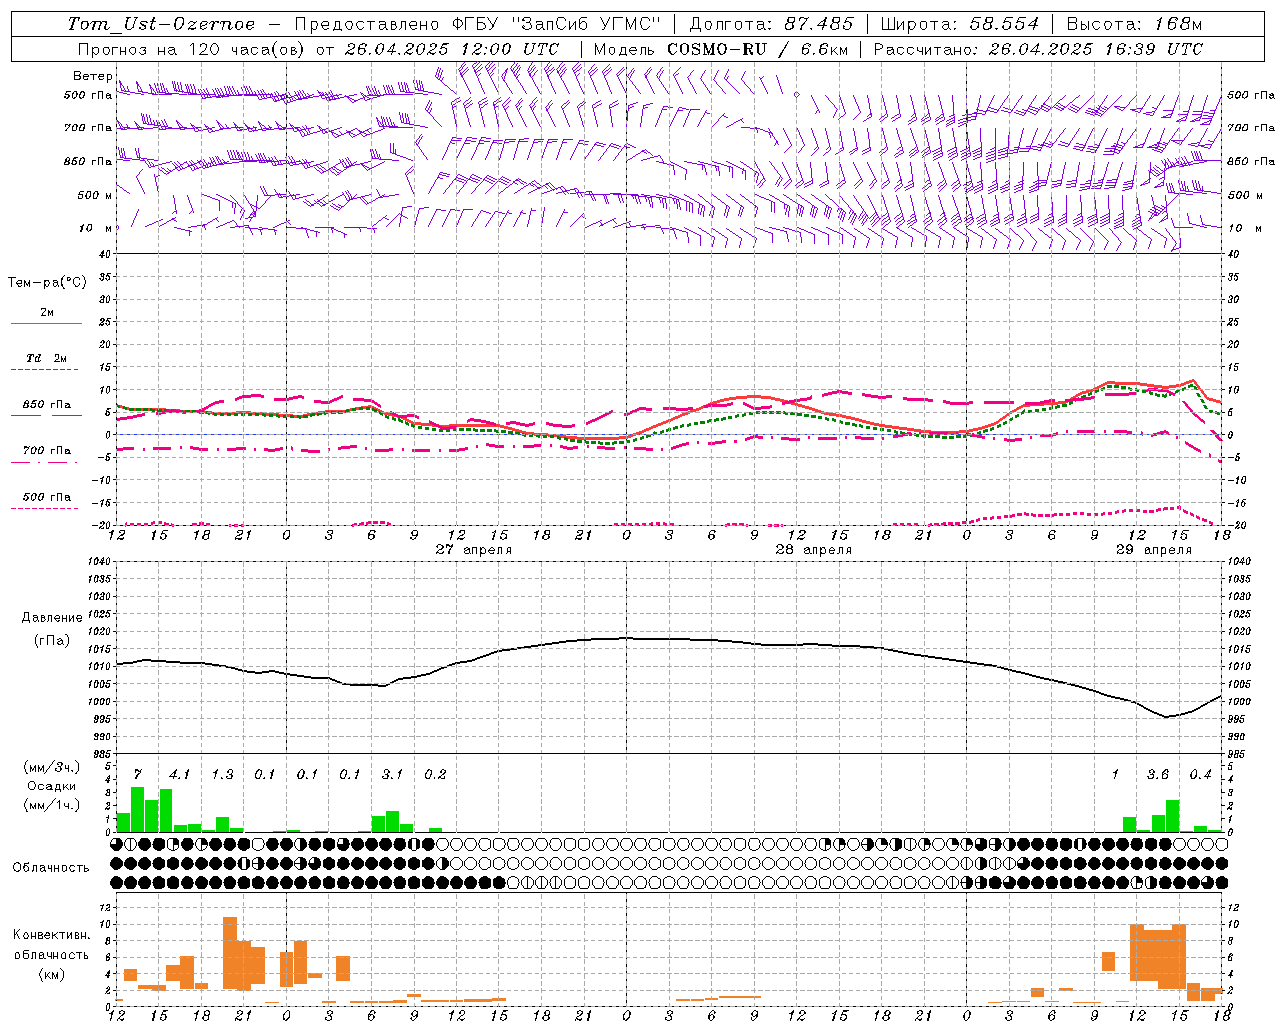Click 'Прогноз на 120 часа(ов)' forecast length text
1280x1024 pixels.
click(x=192, y=49)
